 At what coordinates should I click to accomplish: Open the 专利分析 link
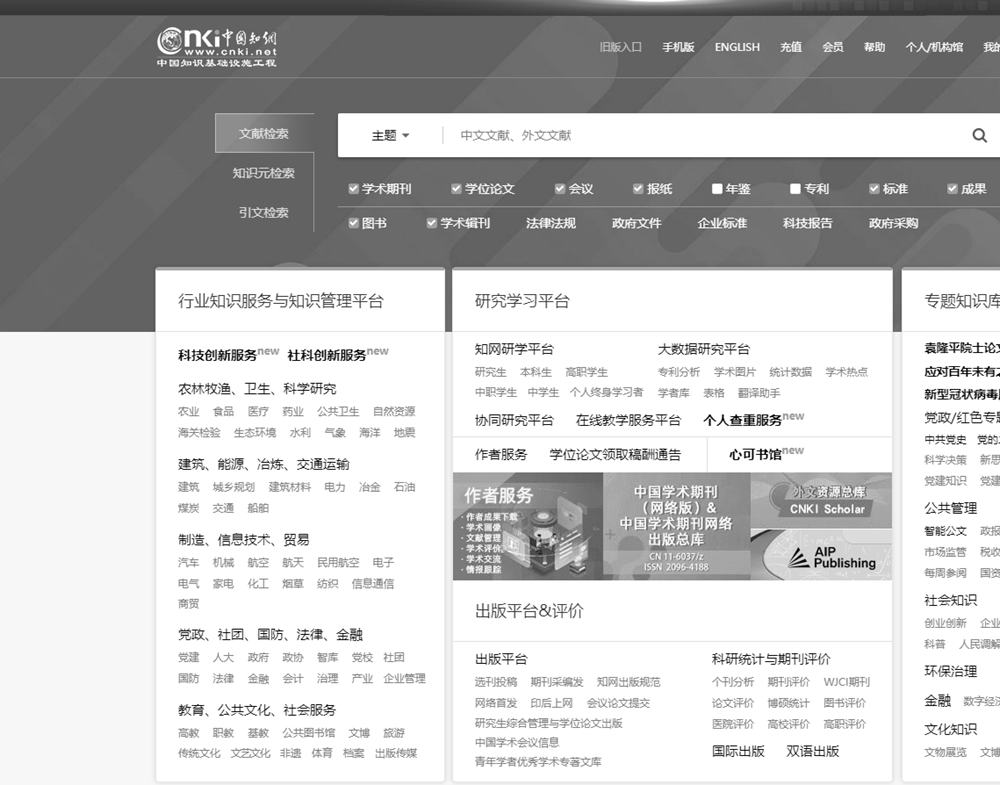coord(679,372)
